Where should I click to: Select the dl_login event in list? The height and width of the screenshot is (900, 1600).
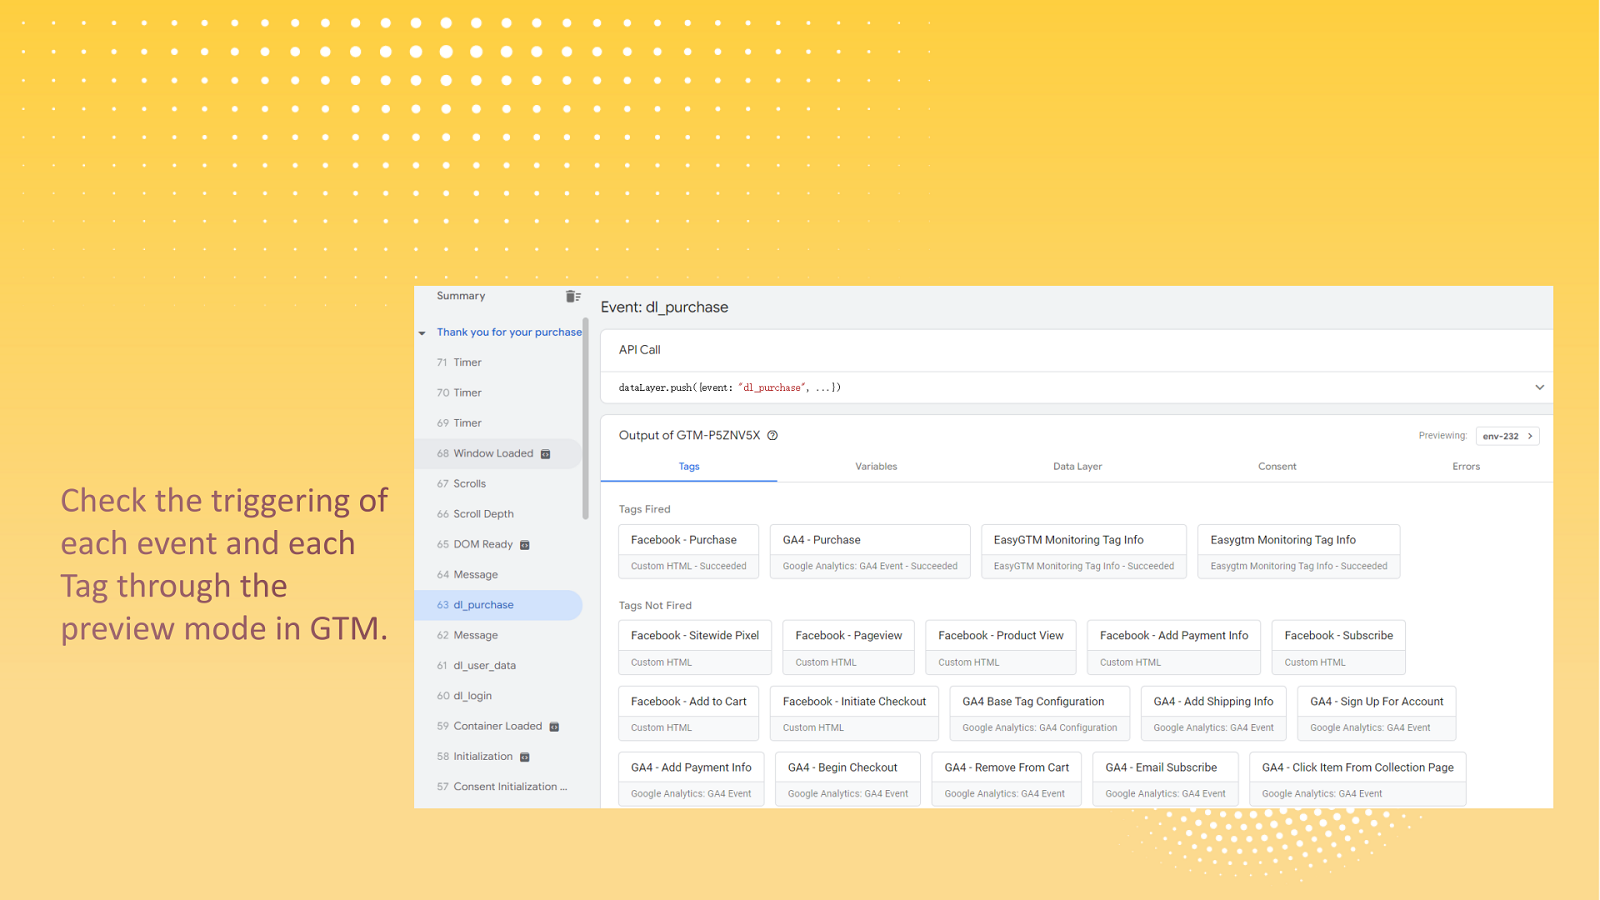[x=472, y=696]
